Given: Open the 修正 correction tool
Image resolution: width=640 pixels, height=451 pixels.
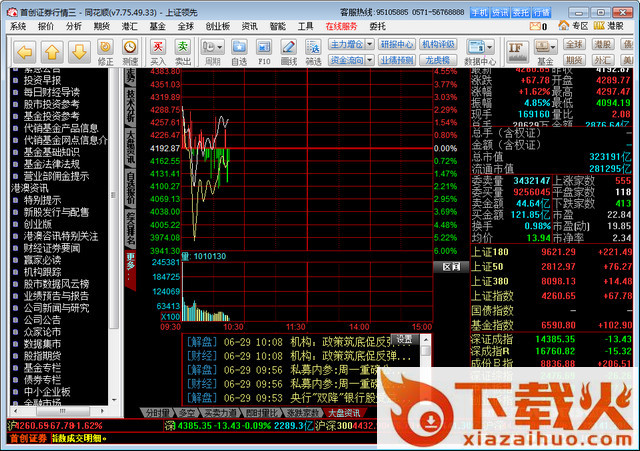Looking at the screenshot, I should click(x=105, y=52).
